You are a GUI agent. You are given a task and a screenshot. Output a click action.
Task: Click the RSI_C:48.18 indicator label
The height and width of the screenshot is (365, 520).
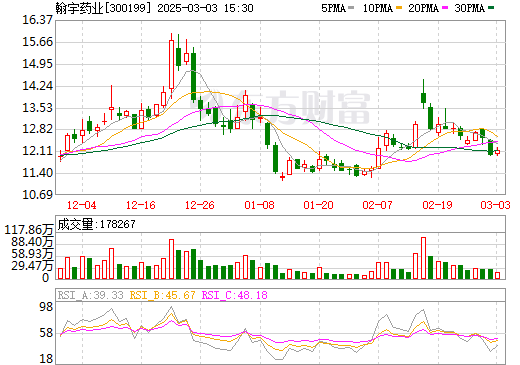click(x=235, y=295)
